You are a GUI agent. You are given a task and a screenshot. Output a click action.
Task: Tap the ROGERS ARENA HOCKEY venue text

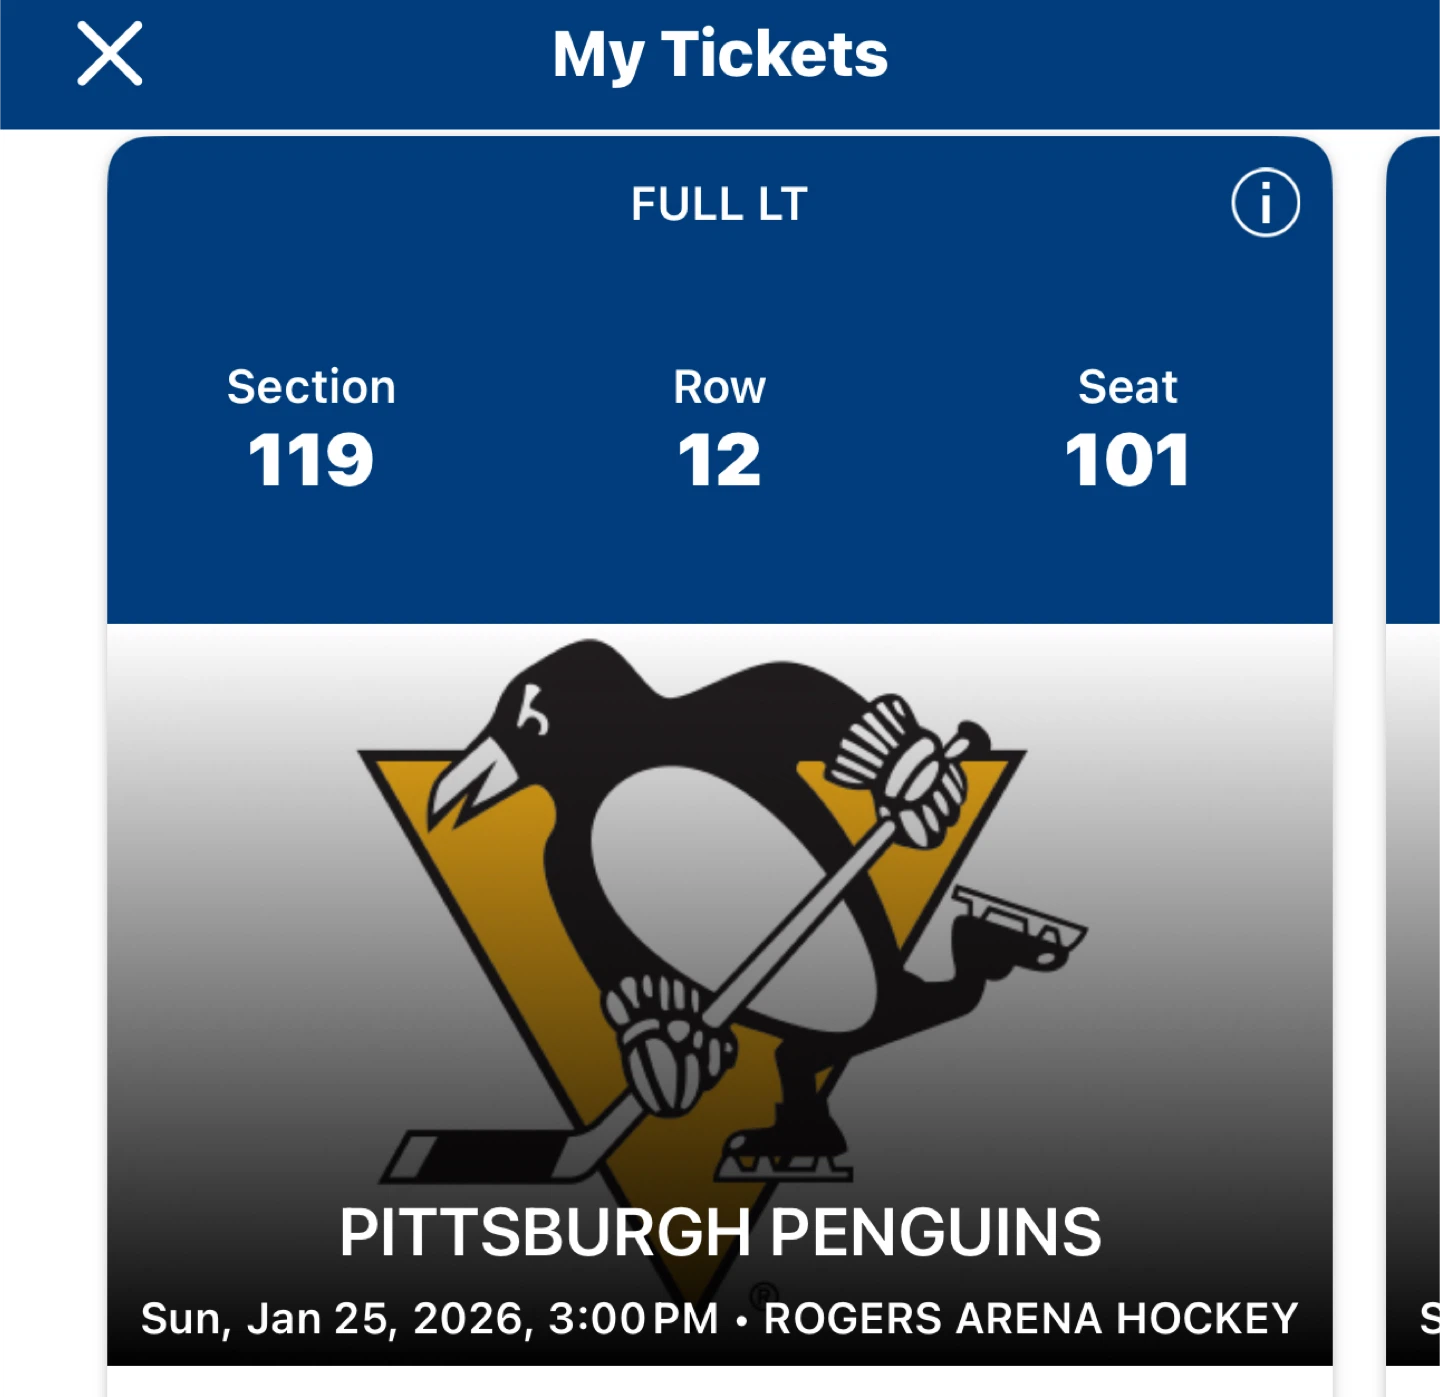click(x=1031, y=1319)
